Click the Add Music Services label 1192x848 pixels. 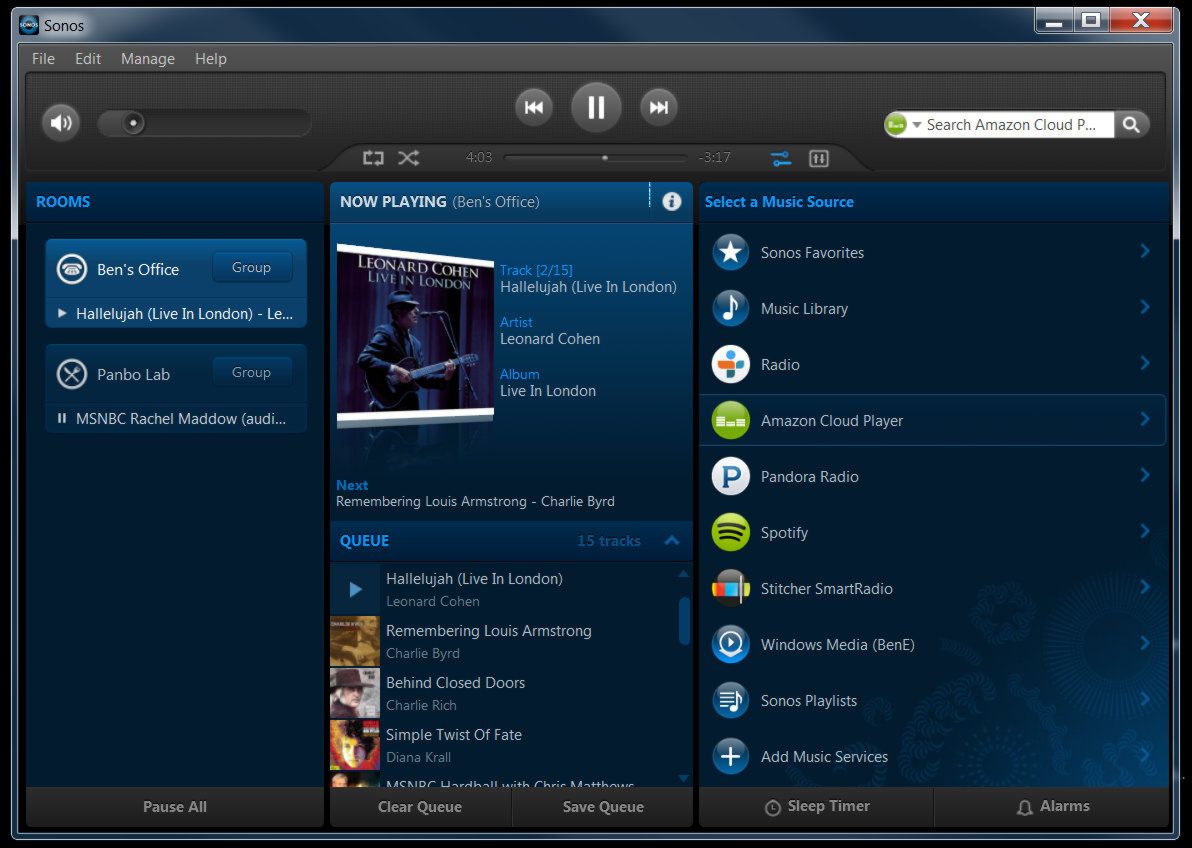[x=824, y=757]
